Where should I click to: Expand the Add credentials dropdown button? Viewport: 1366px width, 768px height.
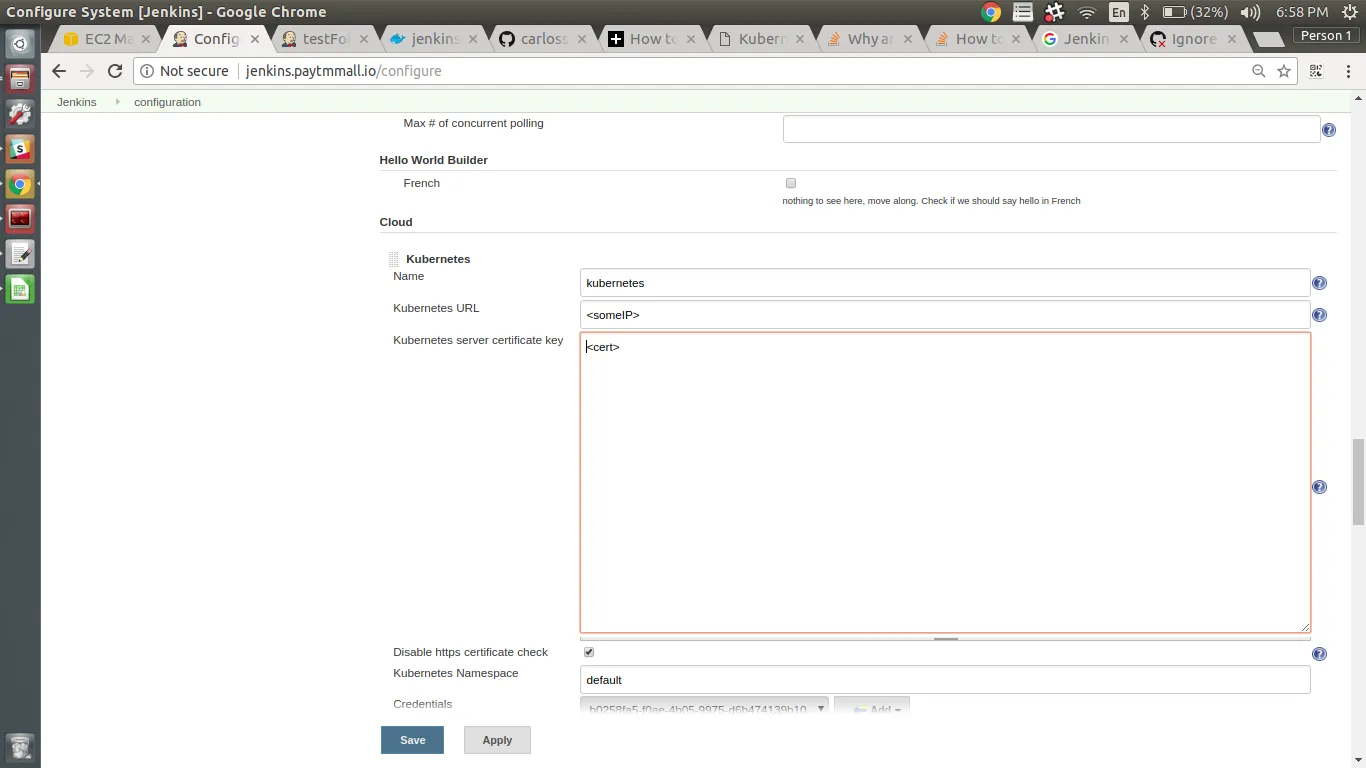[x=872, y=708]
